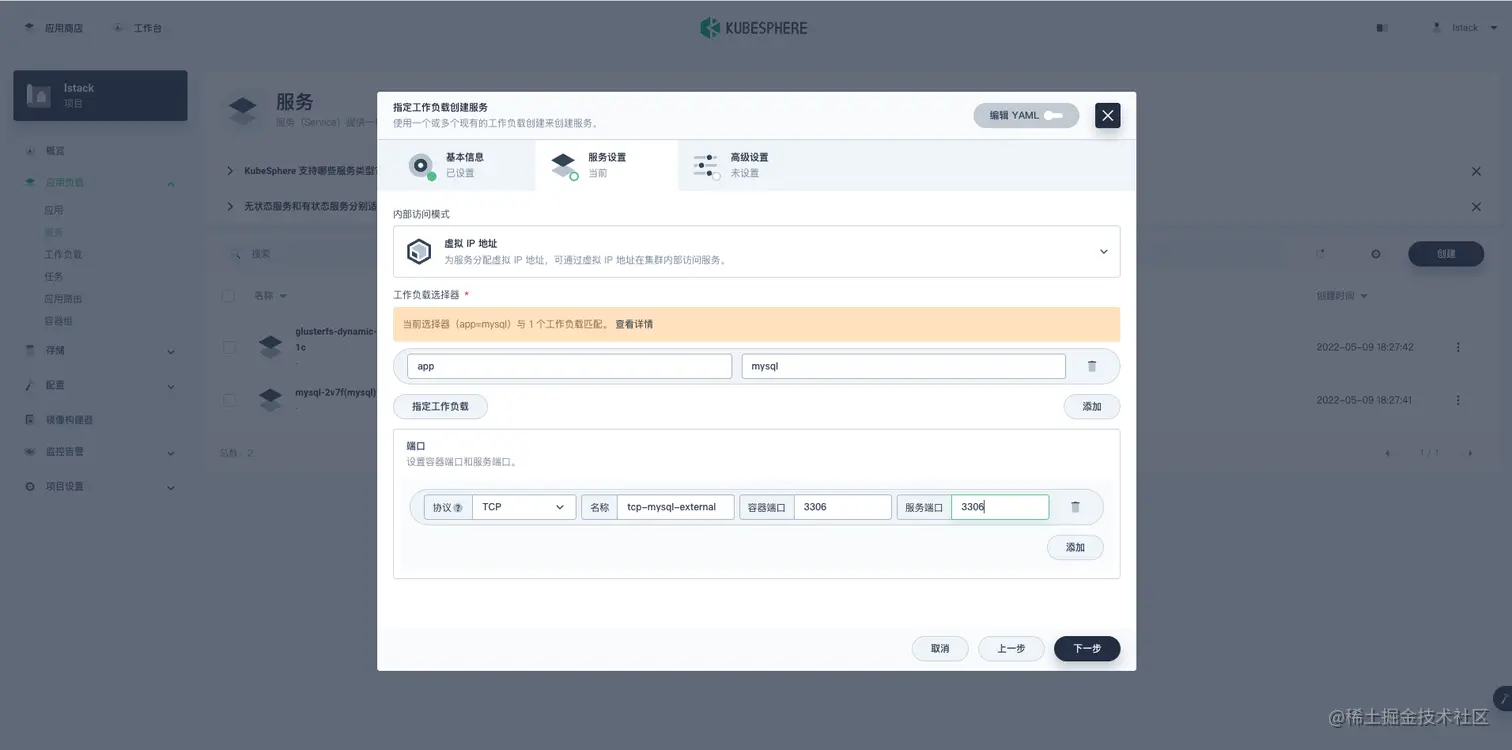
Task: Open 容器组 in the sidebar
Action: tap(59, 321)
